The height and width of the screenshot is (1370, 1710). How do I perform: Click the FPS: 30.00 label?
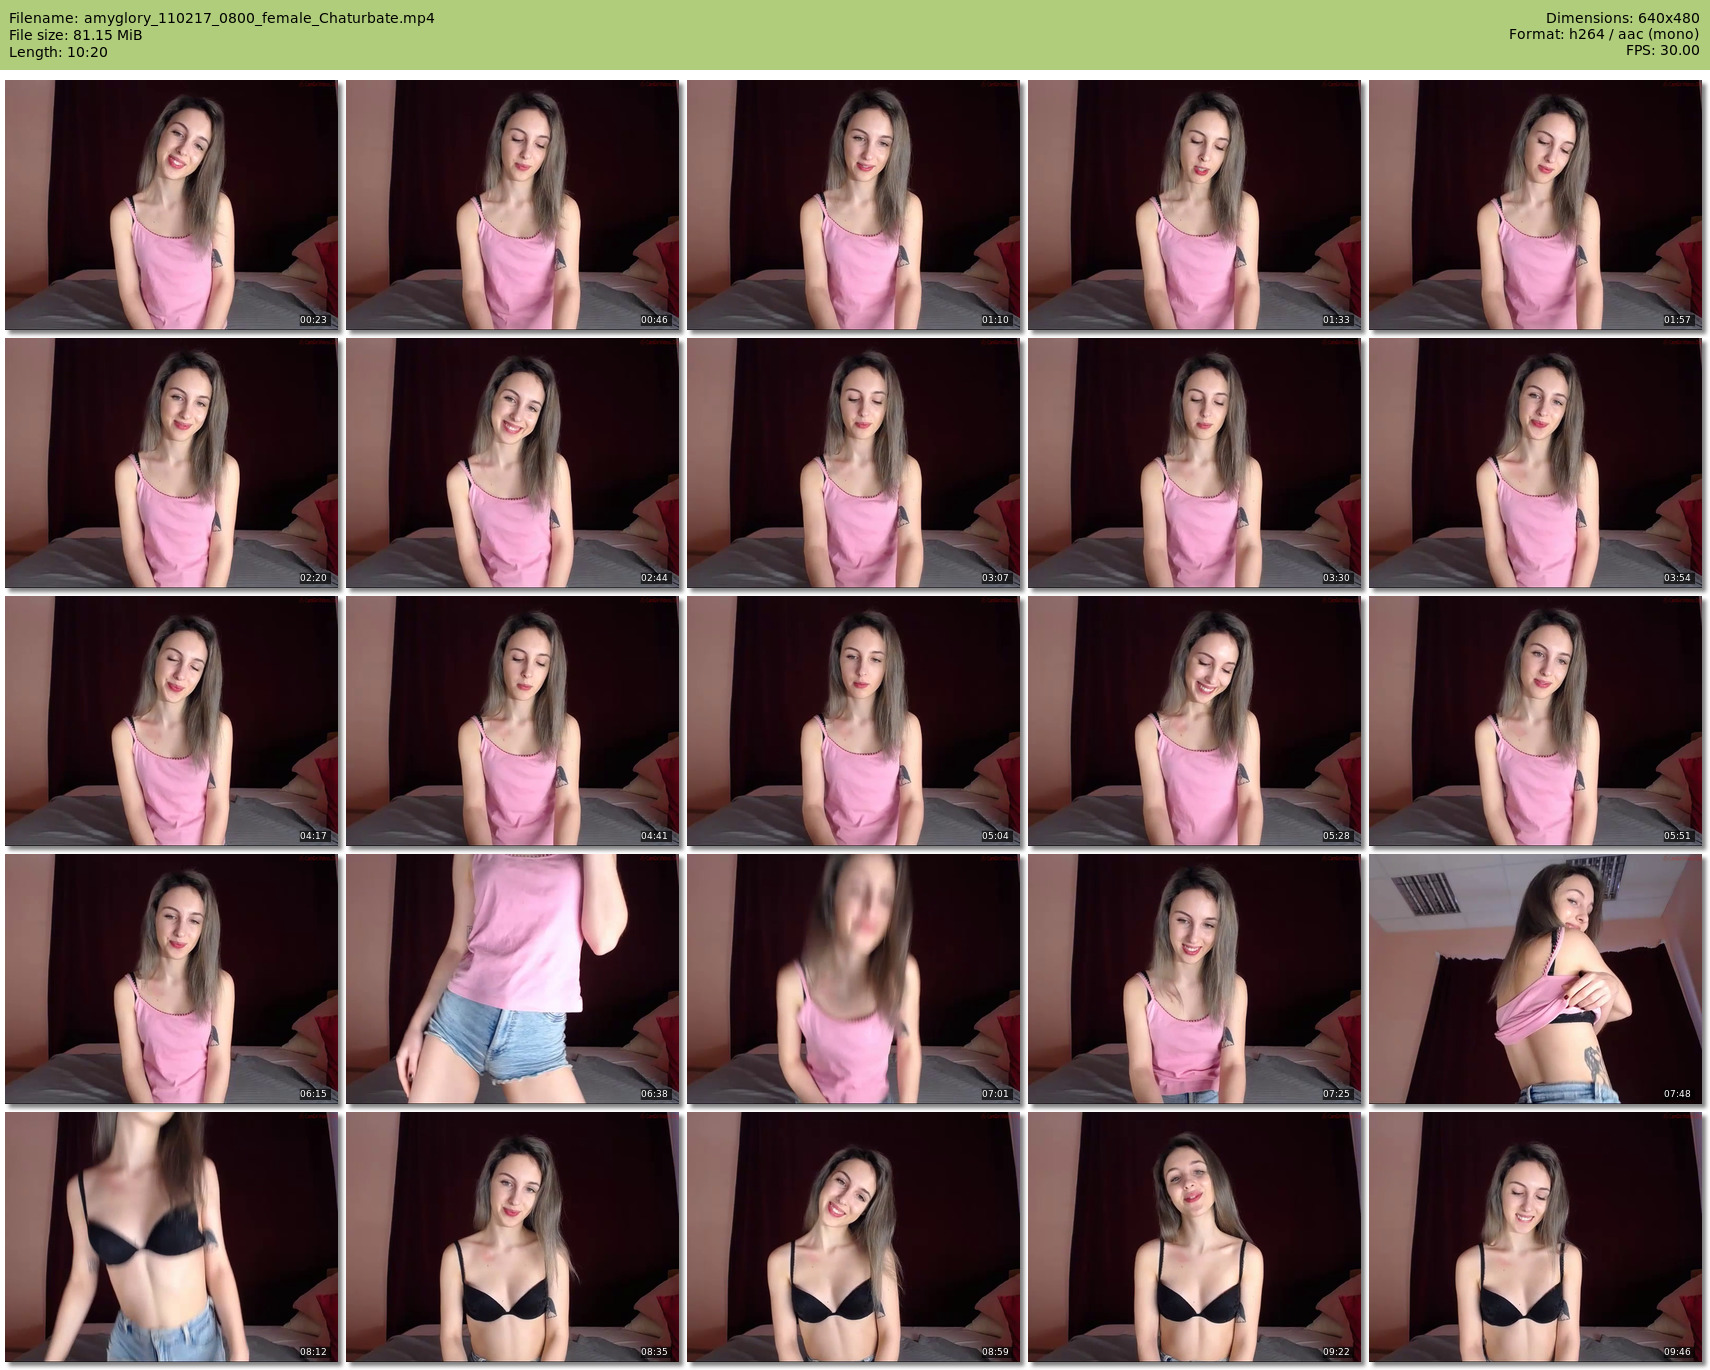click(x=1662, y=50)
